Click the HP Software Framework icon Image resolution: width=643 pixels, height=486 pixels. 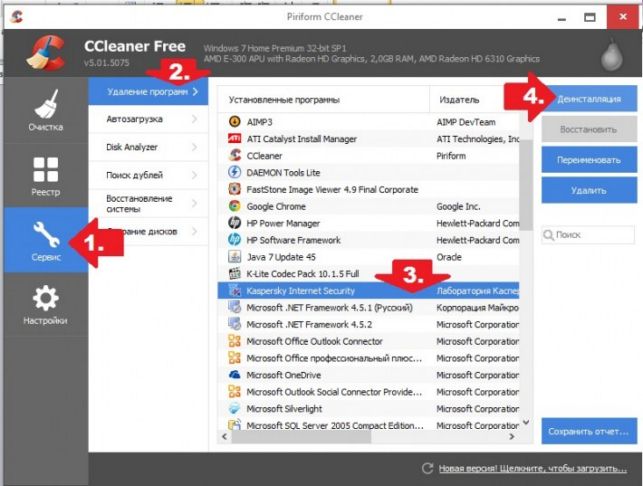click(x=235, y=240)
